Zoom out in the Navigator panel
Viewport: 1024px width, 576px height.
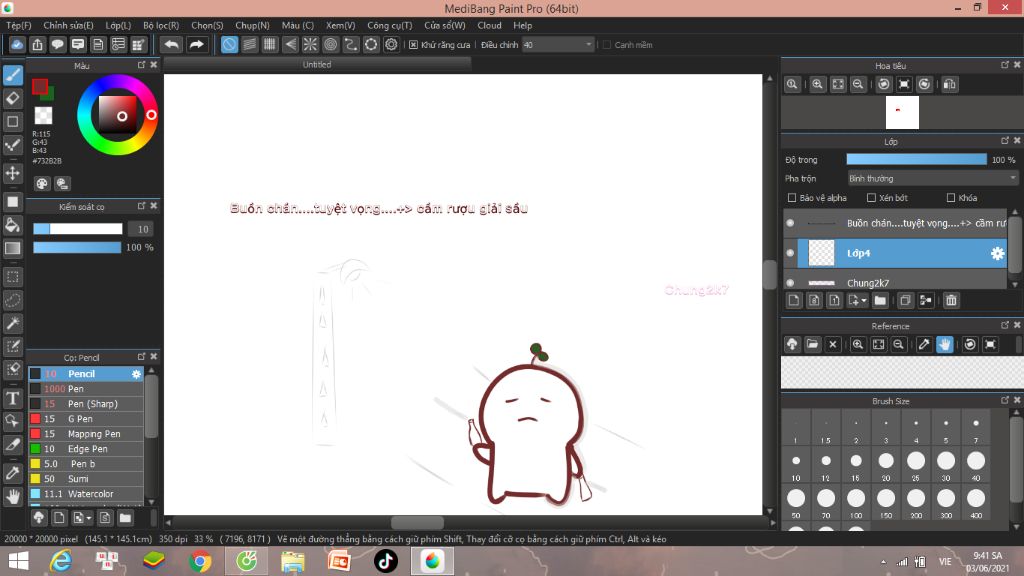click(x=858, y=84)
